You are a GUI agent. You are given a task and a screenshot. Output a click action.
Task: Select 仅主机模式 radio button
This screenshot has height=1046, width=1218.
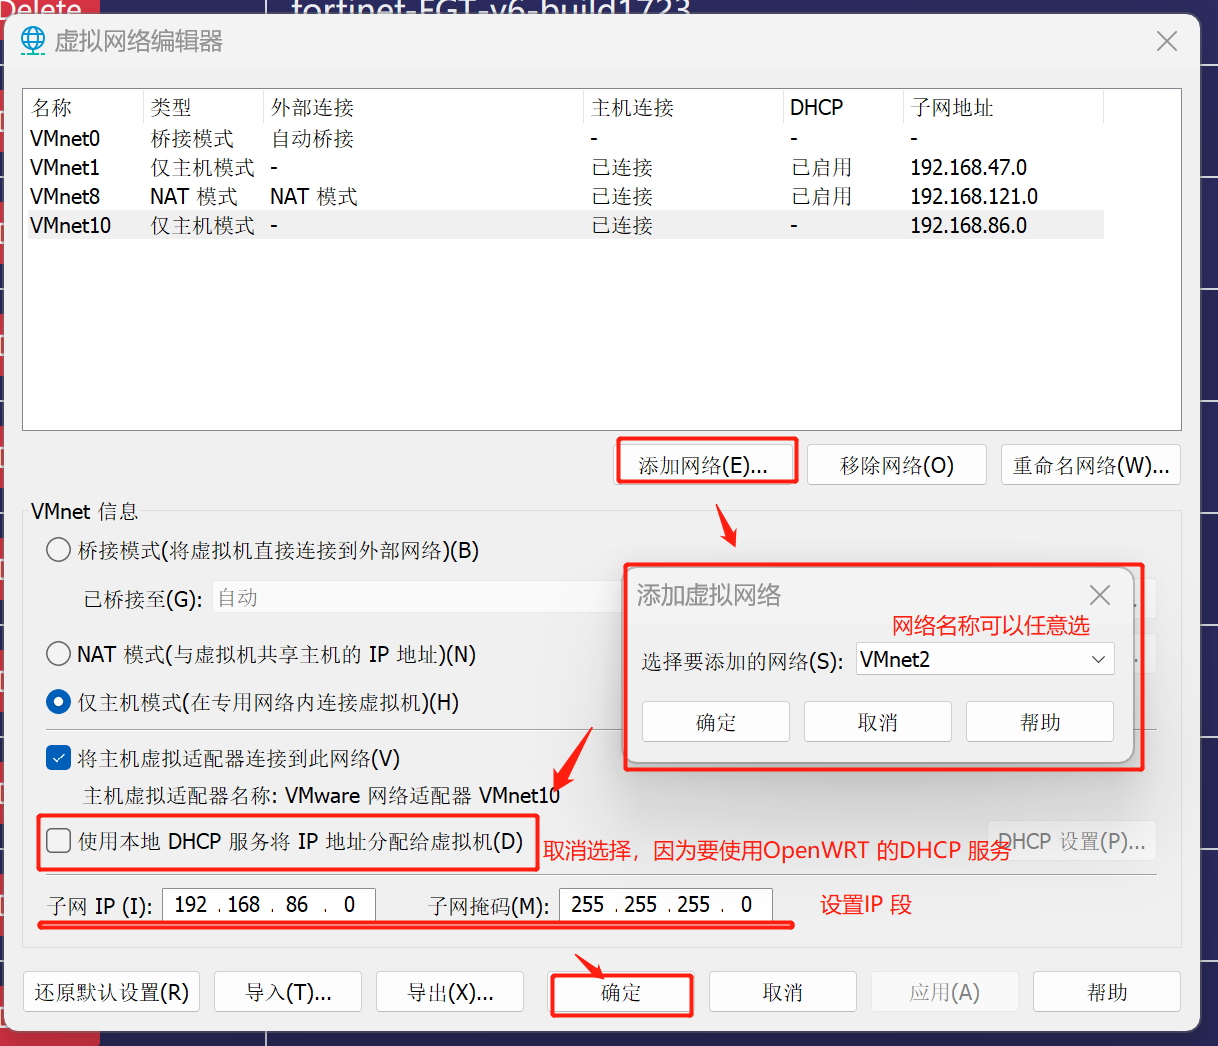click(x=58, y=702)
